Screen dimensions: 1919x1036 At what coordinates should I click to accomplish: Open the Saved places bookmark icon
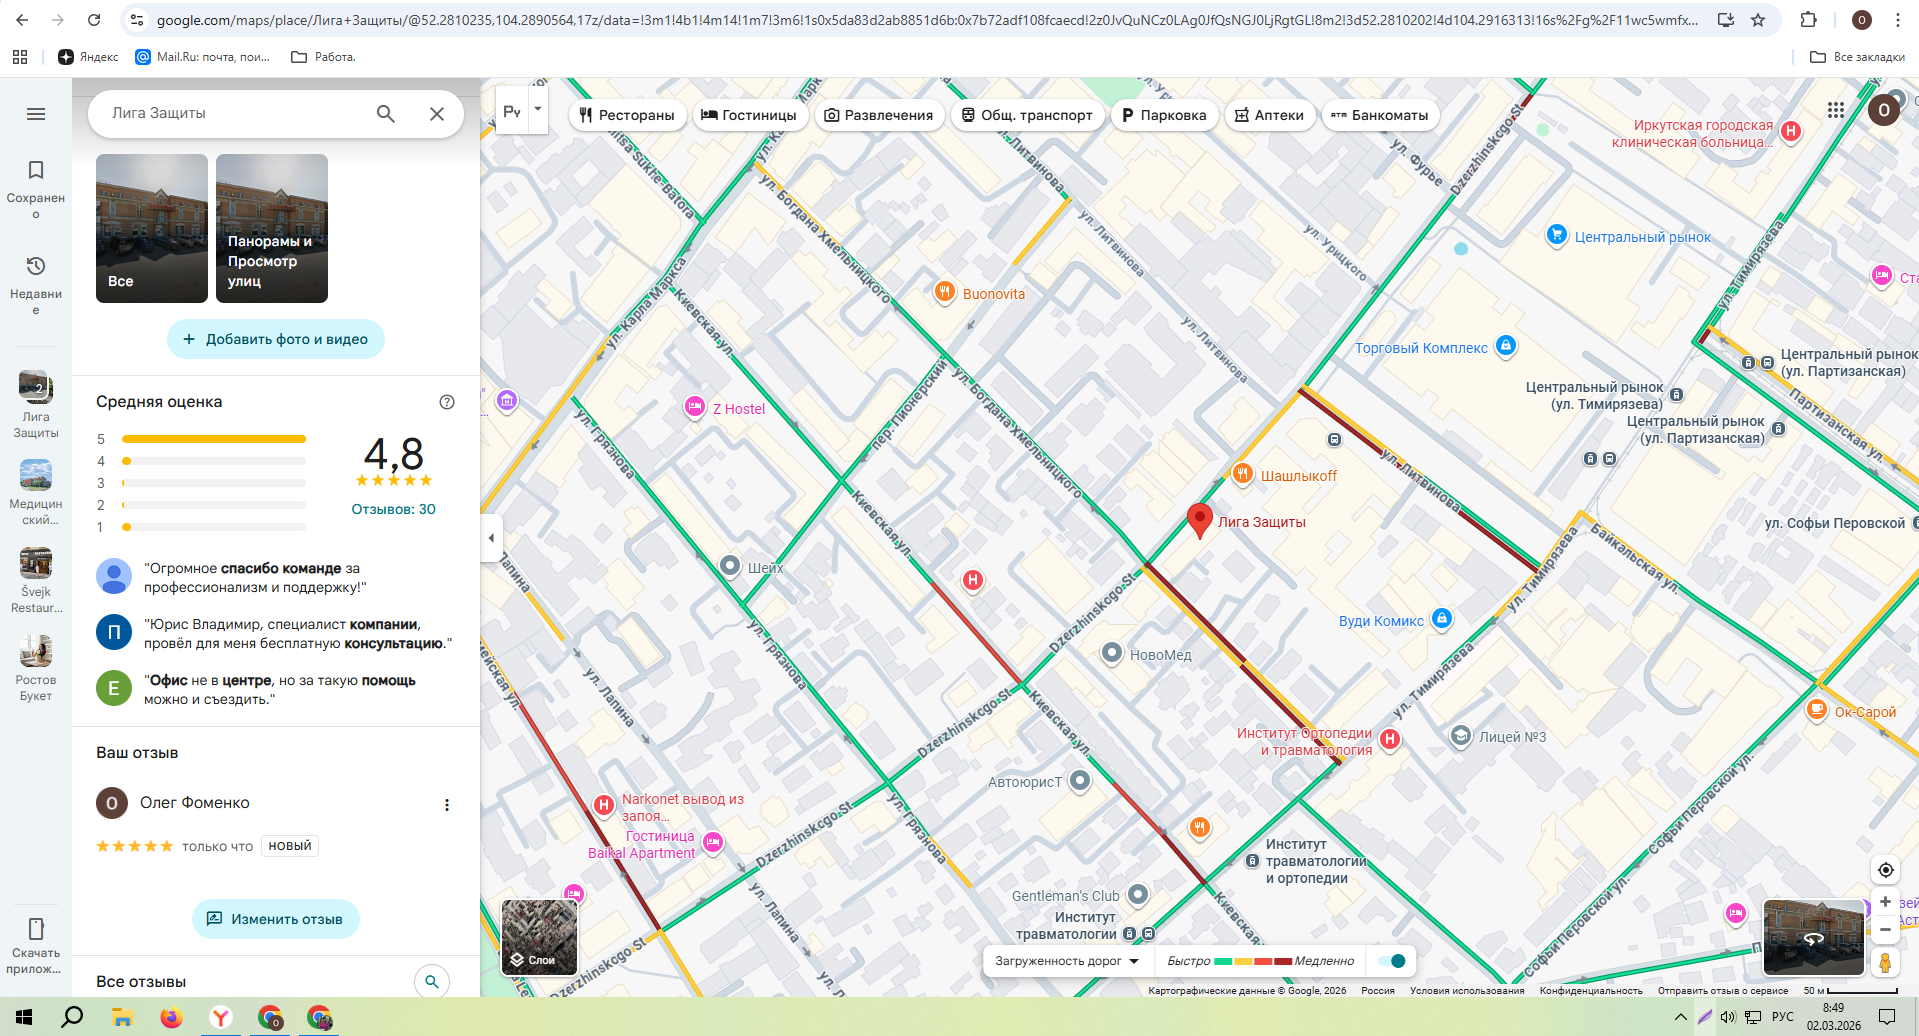click(x=36, y=170)
